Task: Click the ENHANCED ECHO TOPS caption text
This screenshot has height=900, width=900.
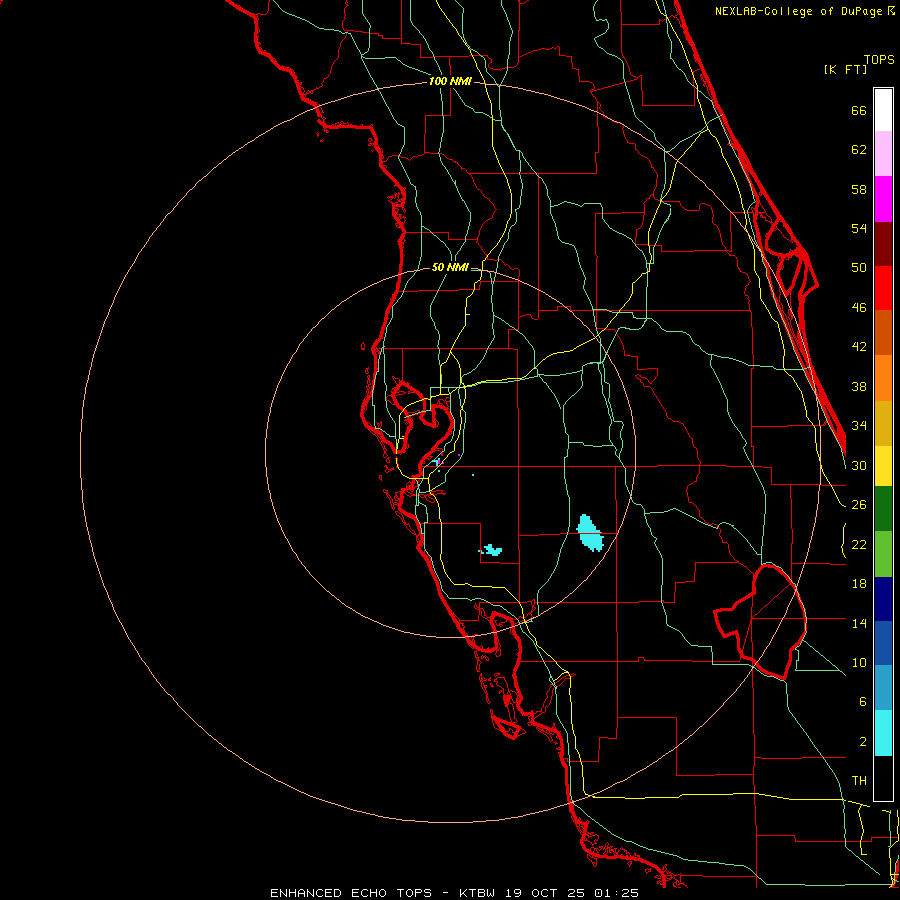Action: (x=351, y=893)
